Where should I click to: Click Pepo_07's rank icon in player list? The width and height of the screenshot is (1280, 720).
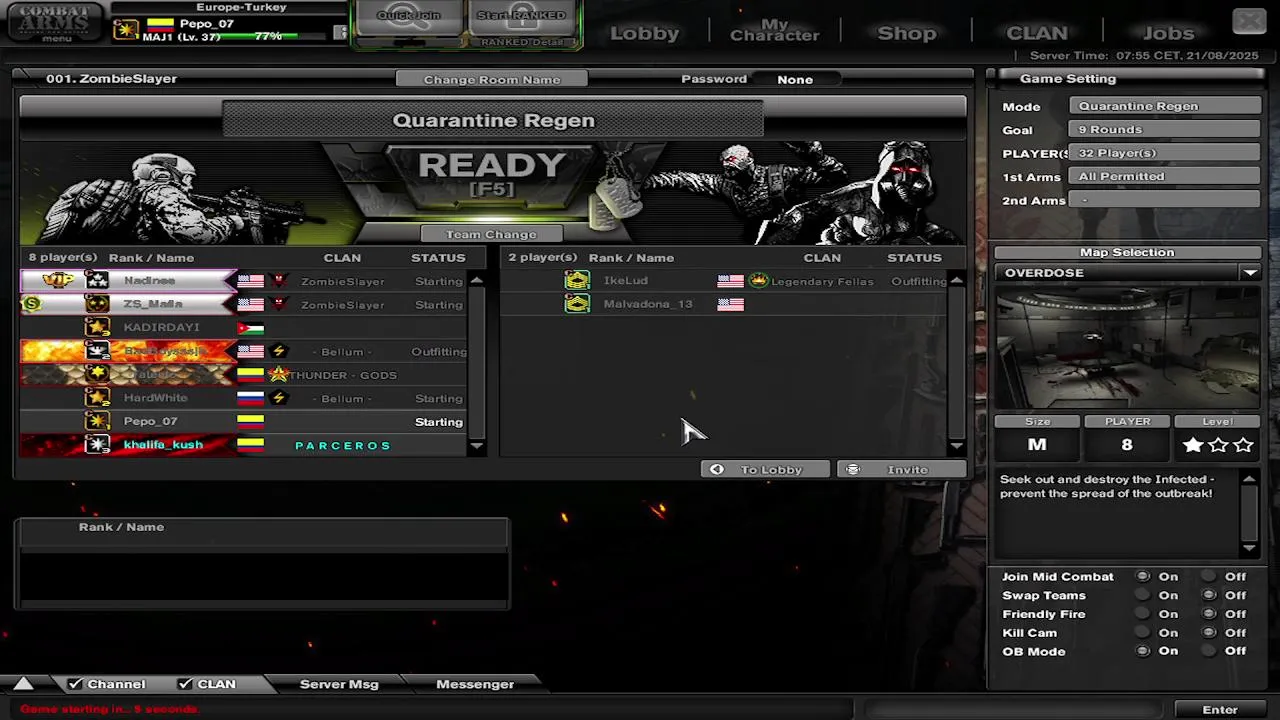coord(97,421)
